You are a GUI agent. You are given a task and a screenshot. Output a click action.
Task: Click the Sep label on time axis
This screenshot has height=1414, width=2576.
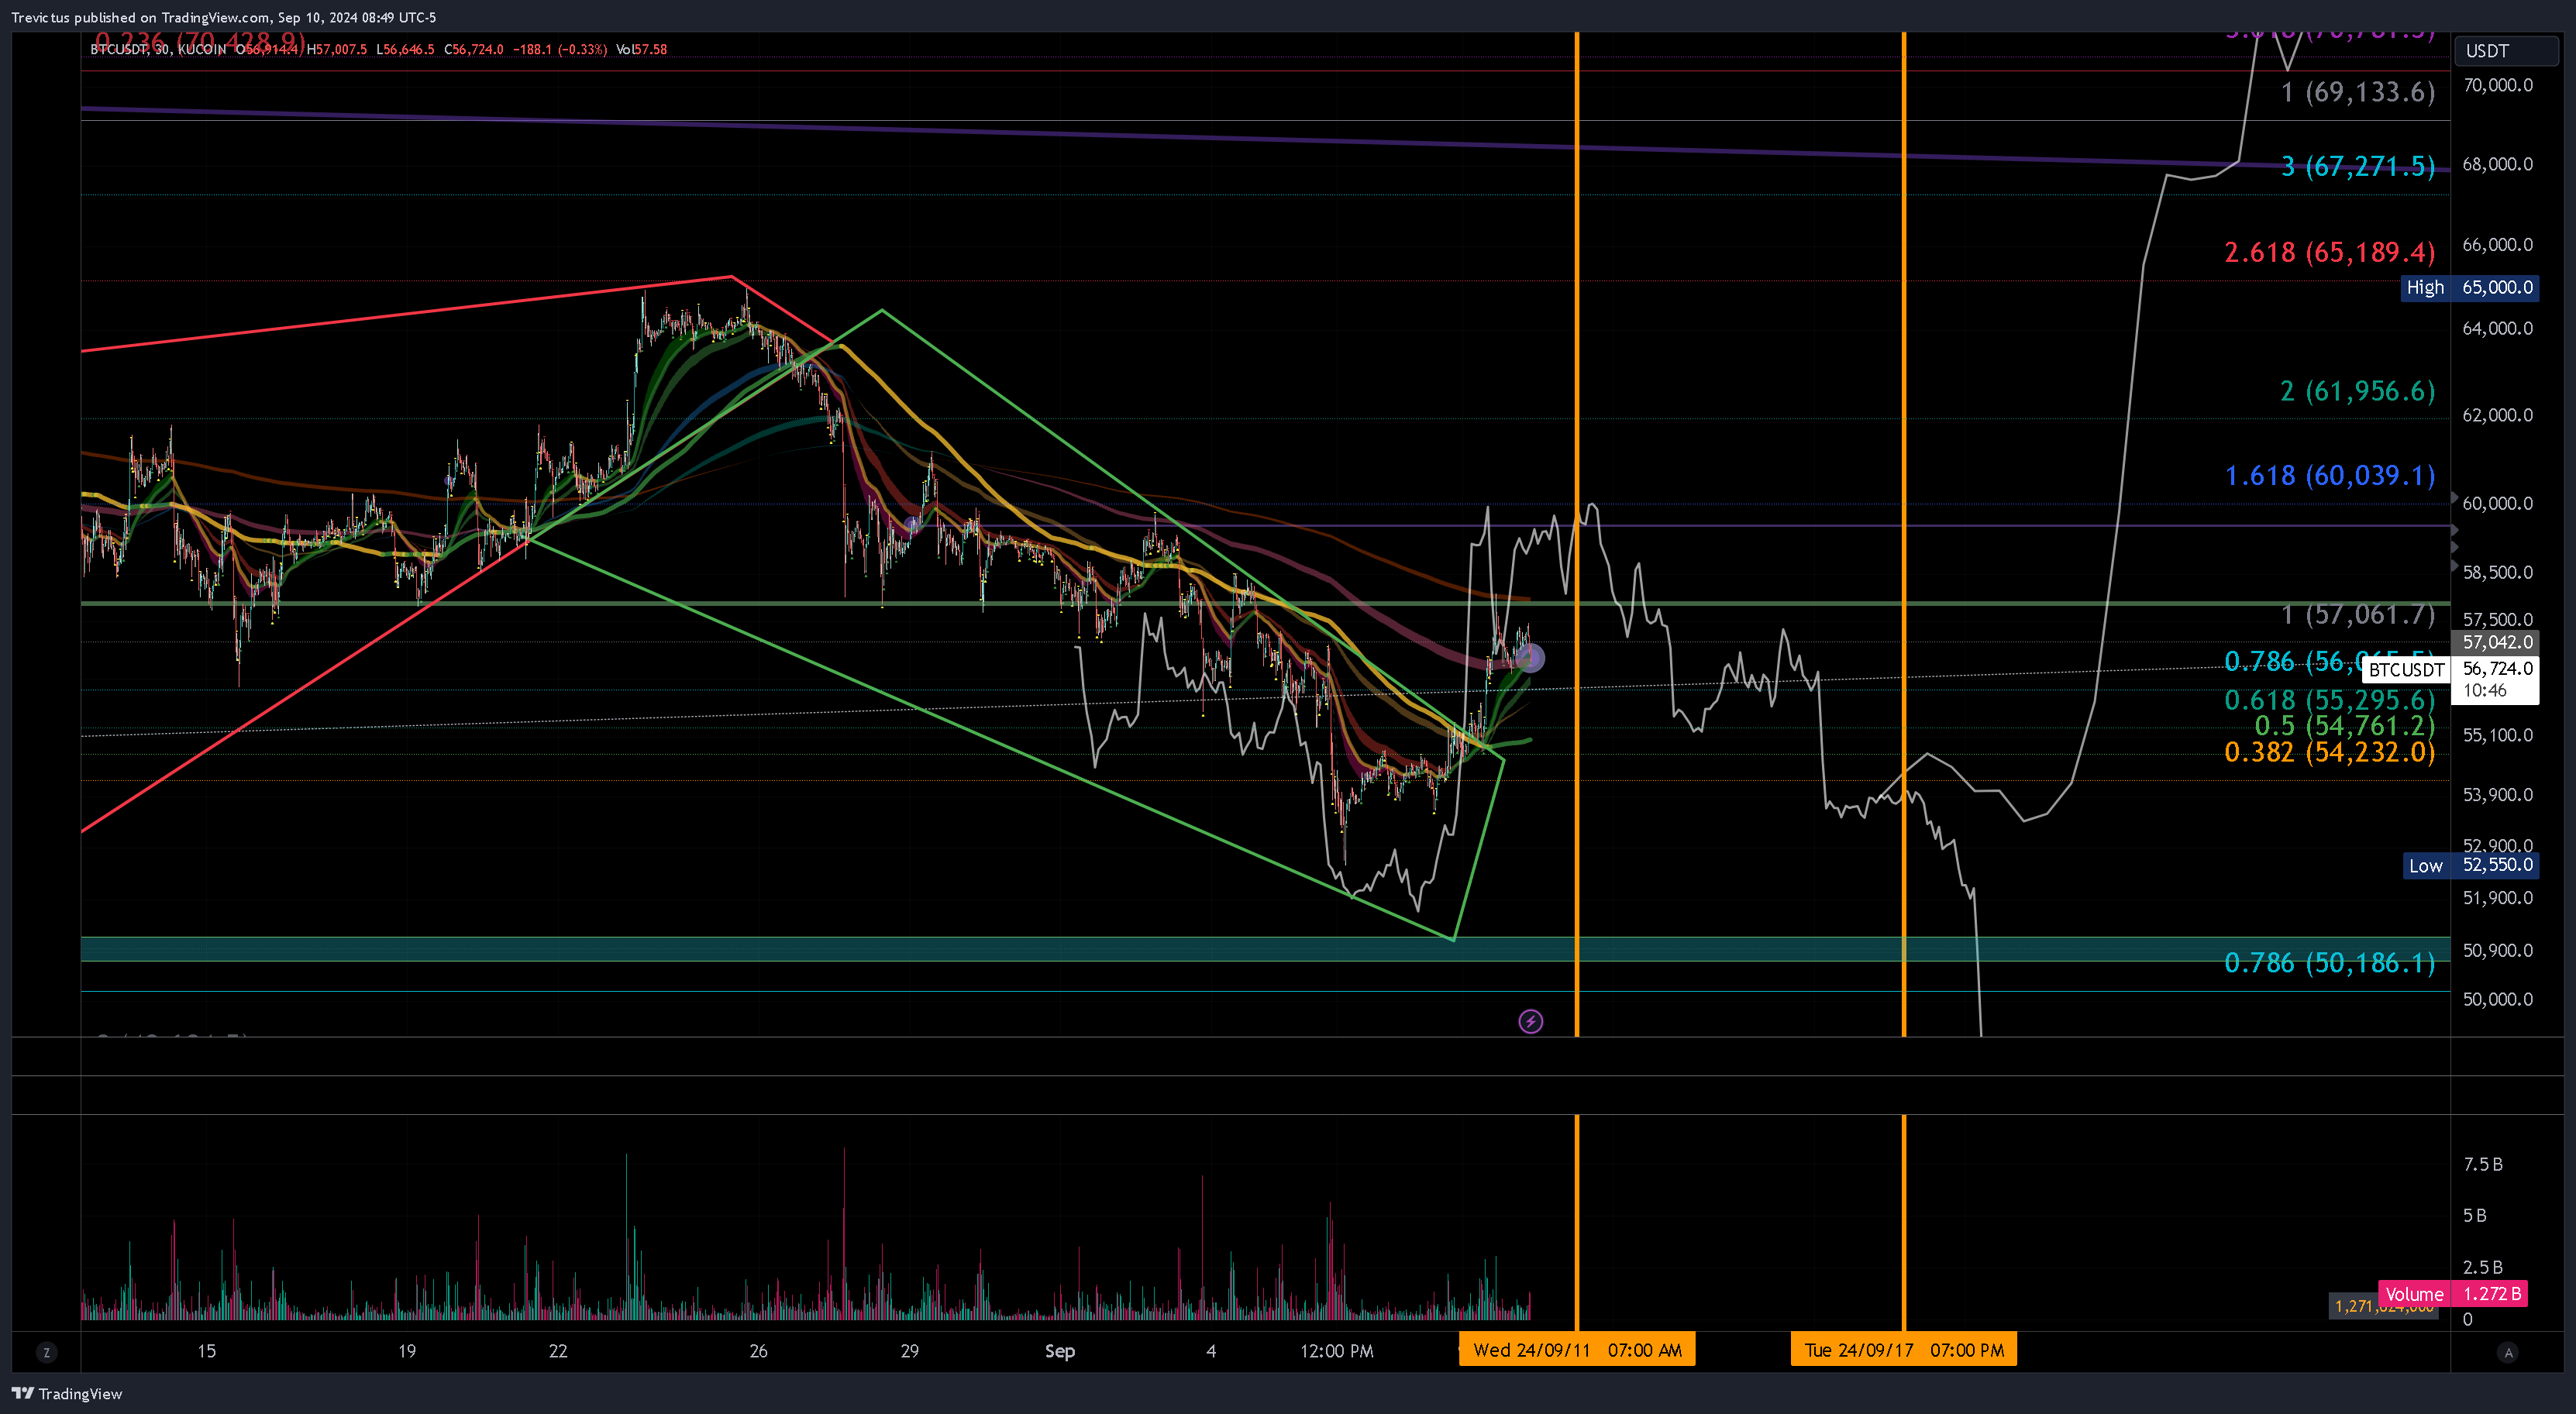(1059, 1351)
